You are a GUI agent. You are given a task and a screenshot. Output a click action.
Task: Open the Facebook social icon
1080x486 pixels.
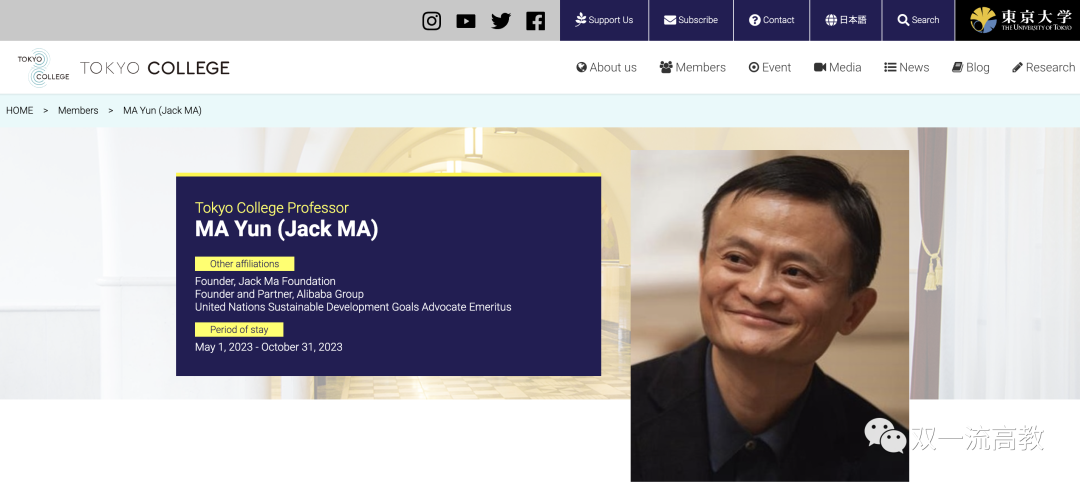click(x=535, y=21)
